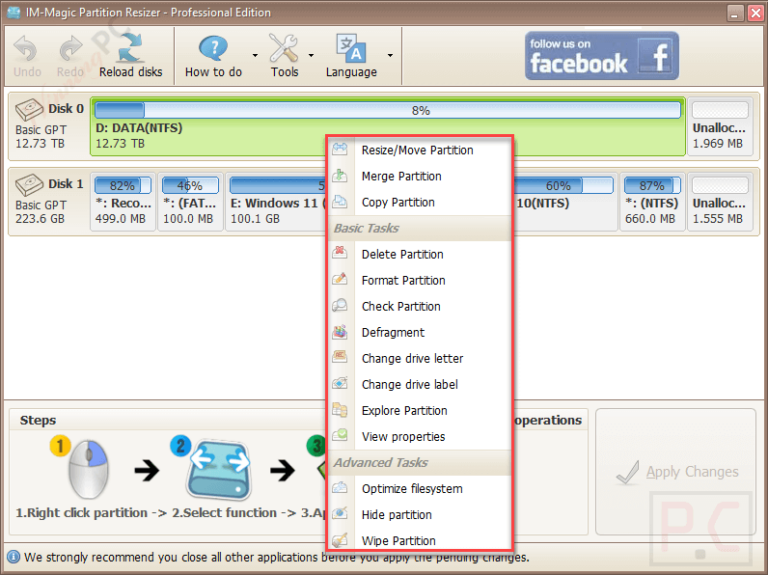Image resolution: width=768 pixels, height=575 pixels.
Task: Close the Partition Resizer window
Action: coord(755,13)
